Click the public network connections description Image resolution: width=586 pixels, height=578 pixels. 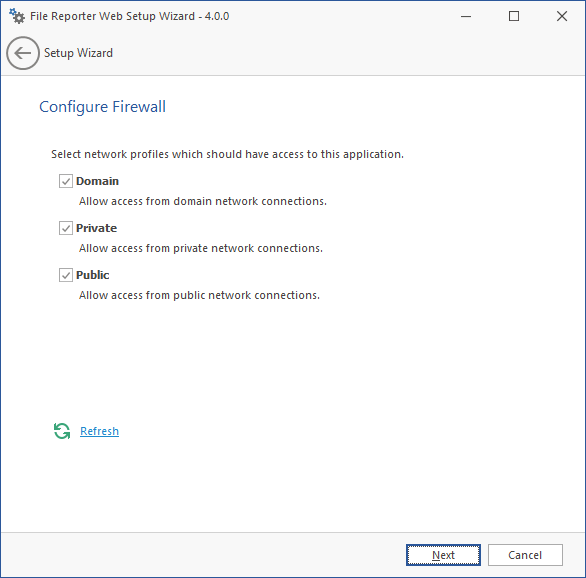tap(200, 296)
